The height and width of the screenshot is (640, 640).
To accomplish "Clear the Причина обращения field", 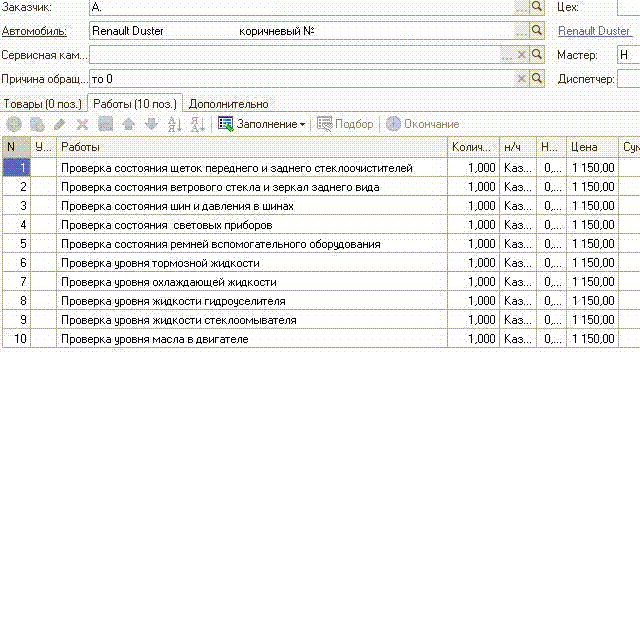I will point(521,78).
